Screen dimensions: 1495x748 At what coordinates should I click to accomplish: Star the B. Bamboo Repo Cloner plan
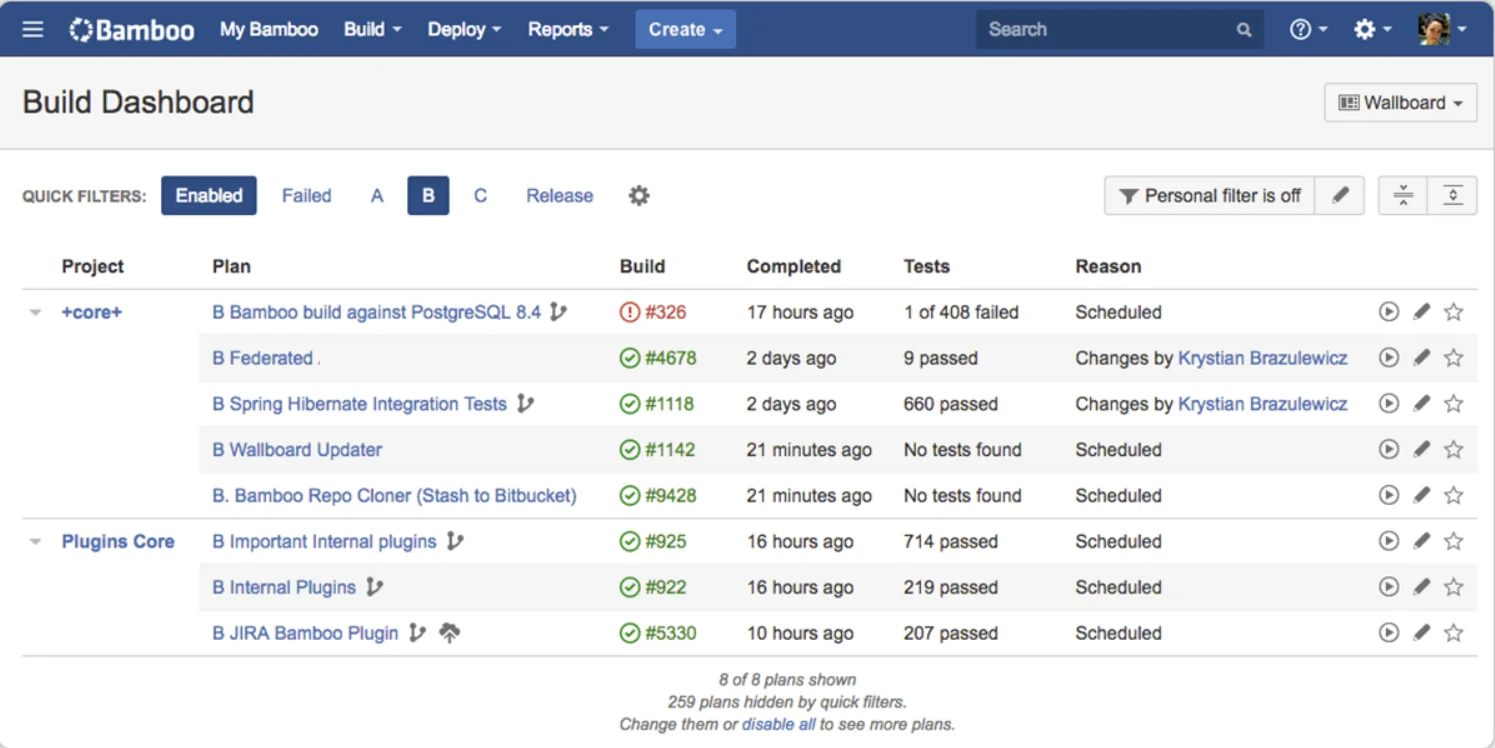tap(1454, 496)
